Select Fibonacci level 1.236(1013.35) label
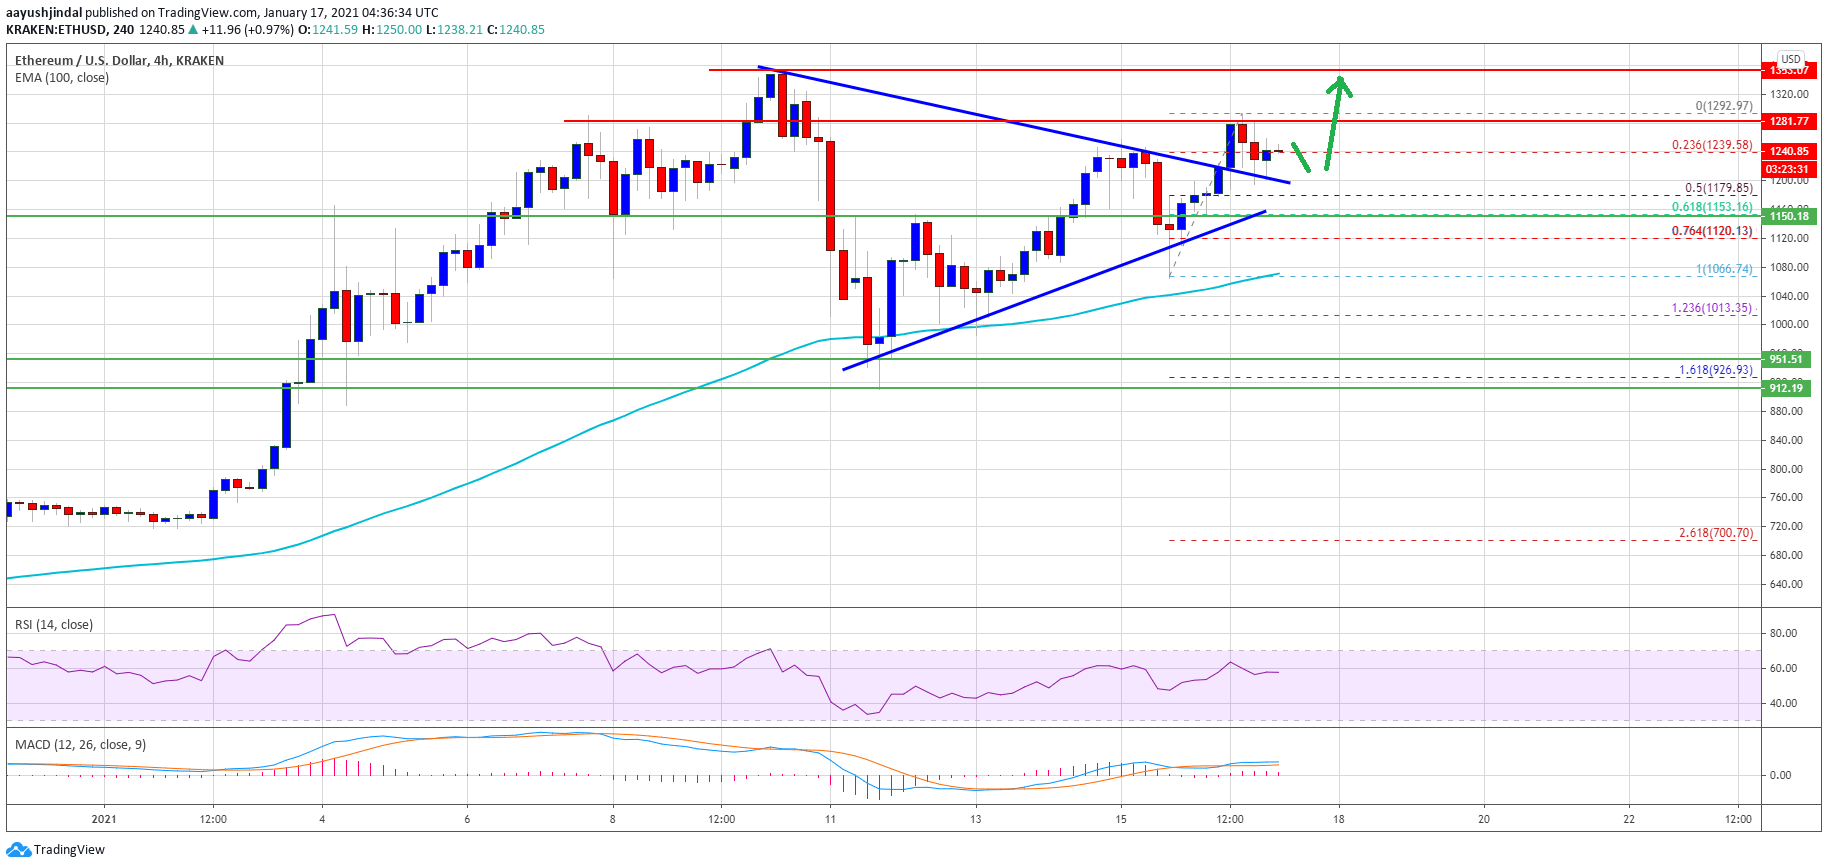The height and width of the screenshot is (868, 1828). coord(1712,308)
